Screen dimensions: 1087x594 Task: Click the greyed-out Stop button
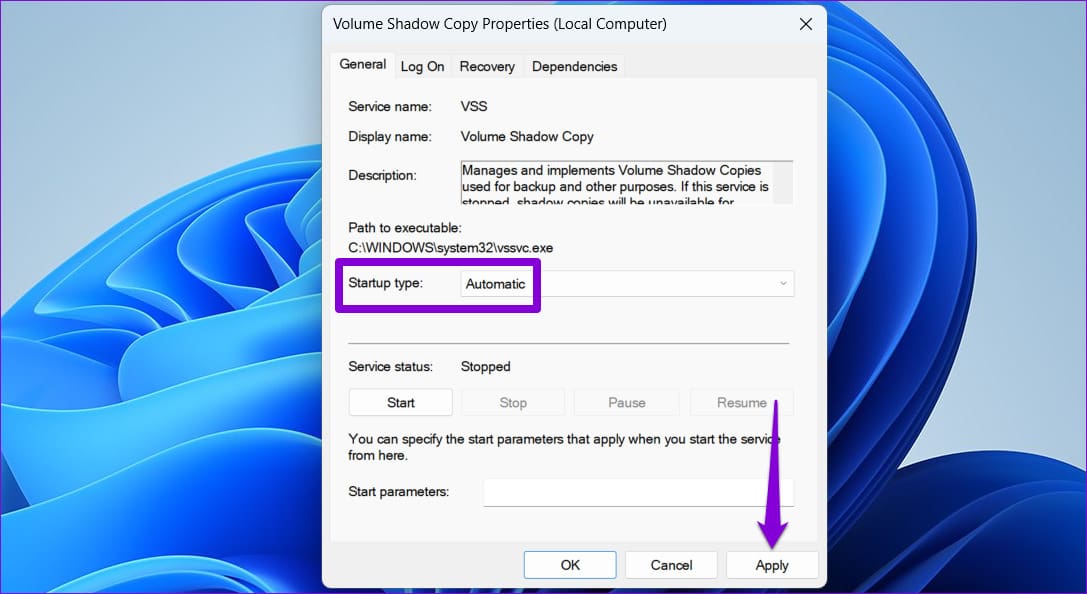click(513, 402)
